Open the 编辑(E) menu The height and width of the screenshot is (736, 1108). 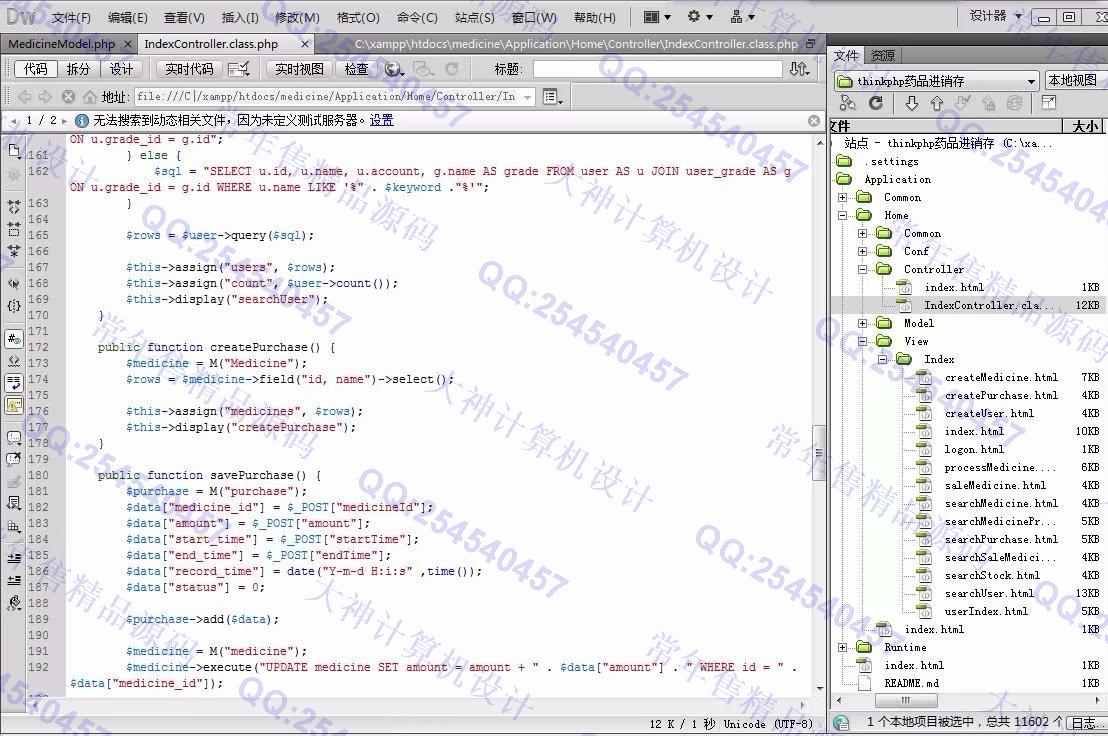(x=128, y=17)
